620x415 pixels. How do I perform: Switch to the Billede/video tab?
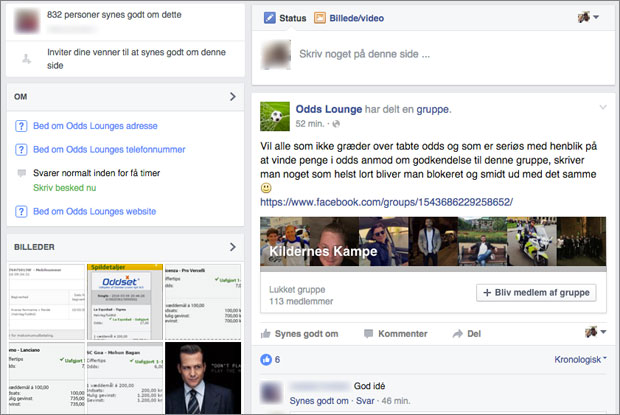click(x=355, y=18)
